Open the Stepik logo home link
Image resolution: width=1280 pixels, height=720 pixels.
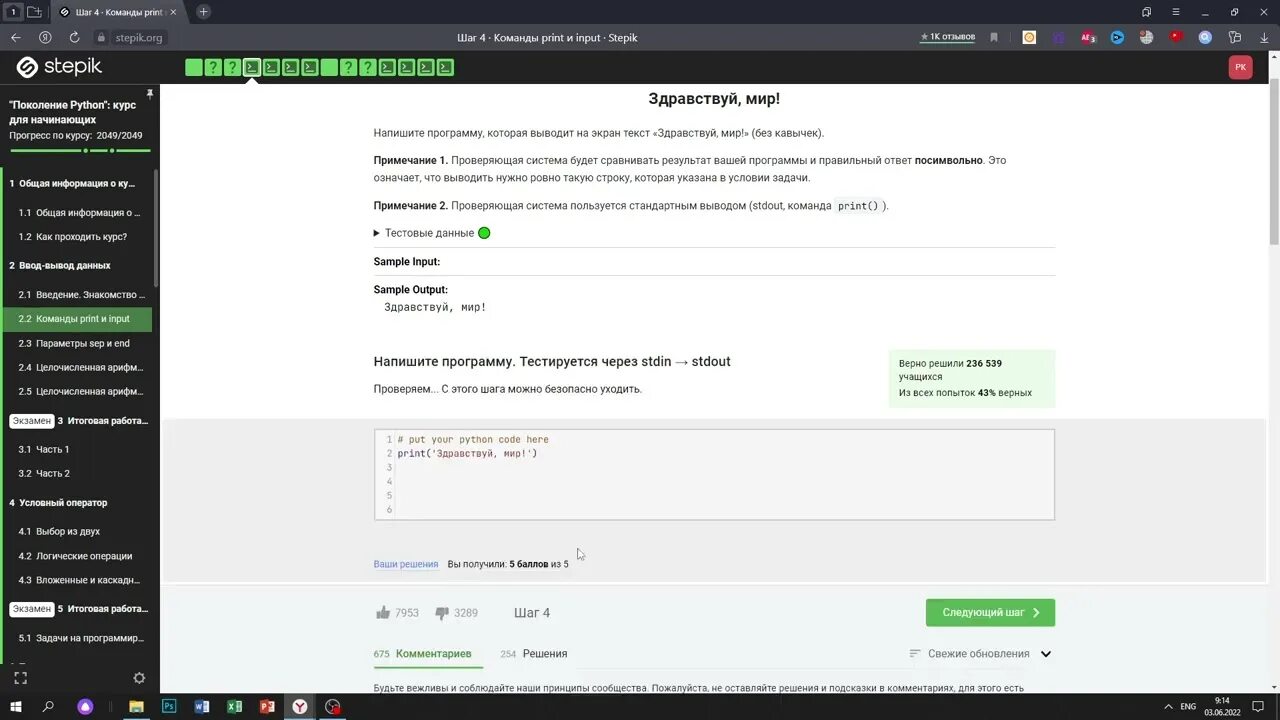[59, 67]
